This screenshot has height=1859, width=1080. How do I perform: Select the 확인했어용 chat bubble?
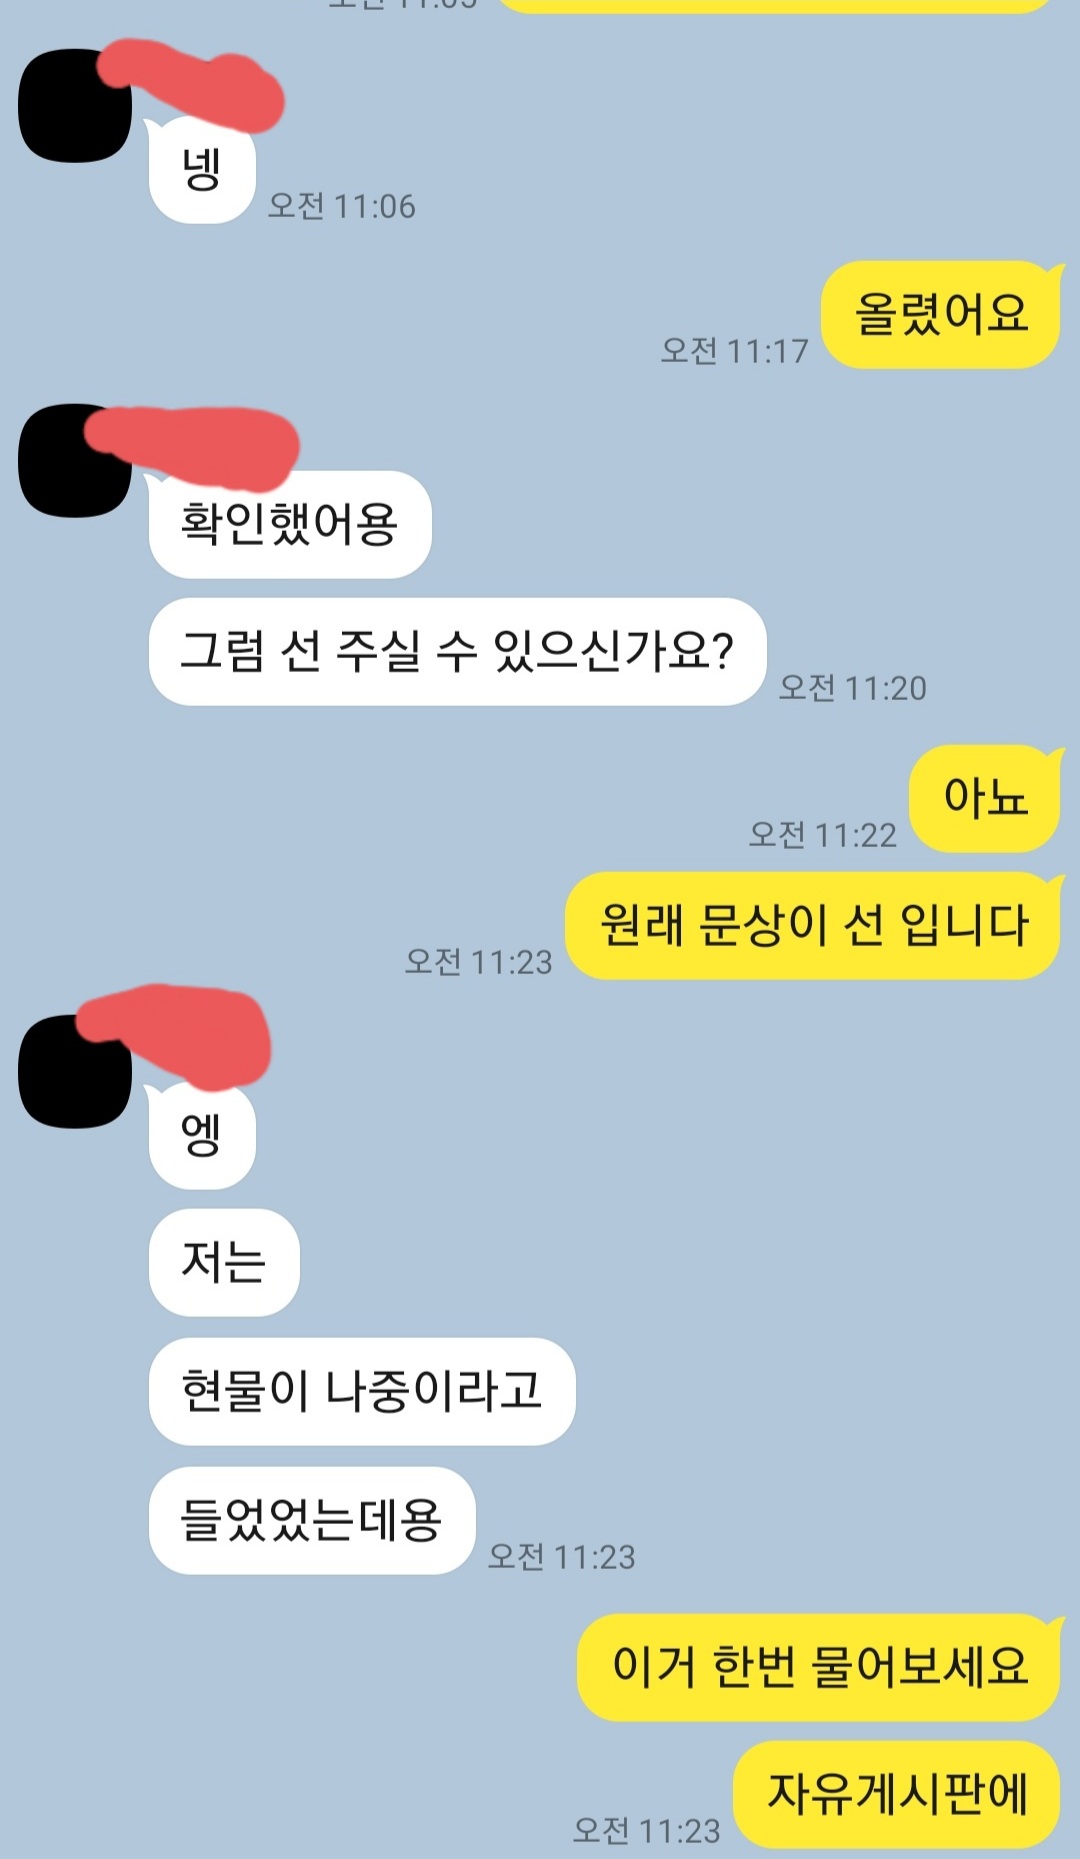290,524
